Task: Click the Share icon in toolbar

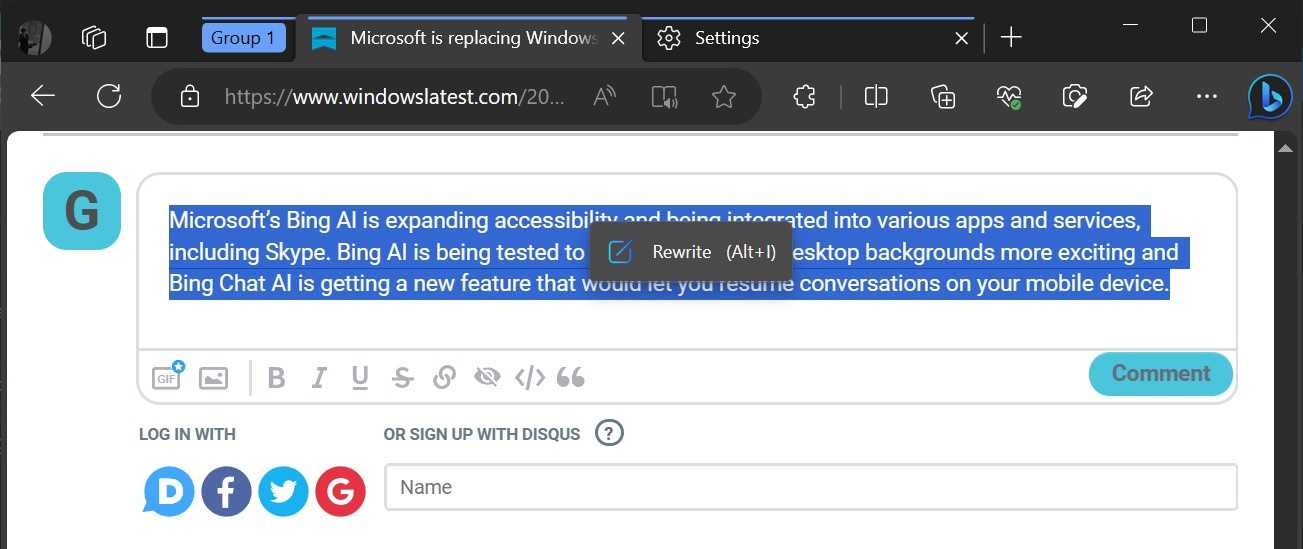Action: pyautogui.click(x=1141, y=97)
